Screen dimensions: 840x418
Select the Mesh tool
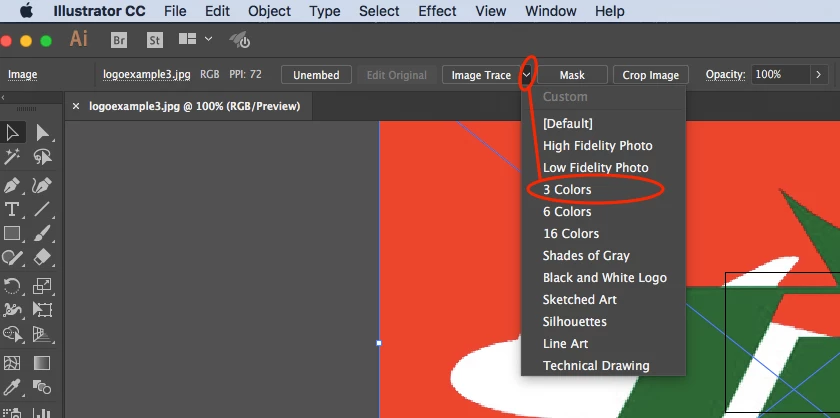click(12, 363)
